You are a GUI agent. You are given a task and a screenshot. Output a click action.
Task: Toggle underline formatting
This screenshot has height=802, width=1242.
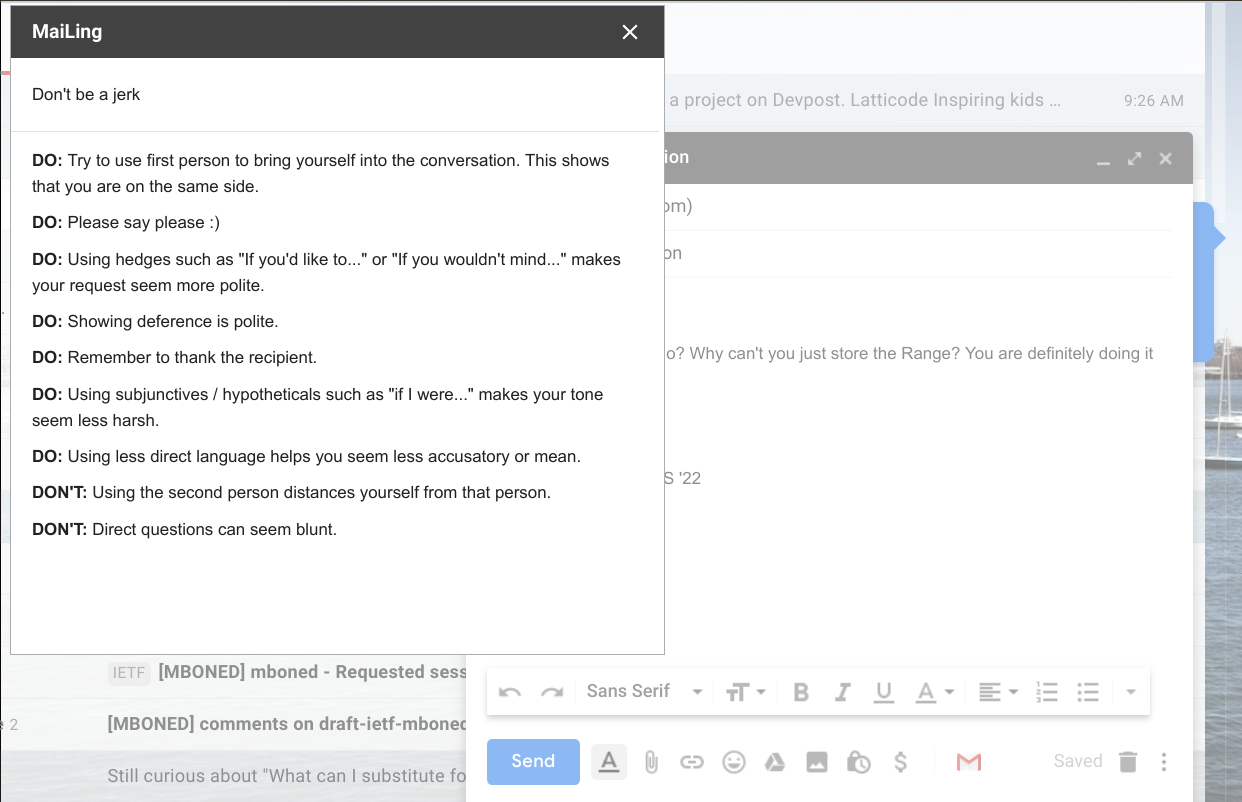pyautogui.click(x=884, y=692)
